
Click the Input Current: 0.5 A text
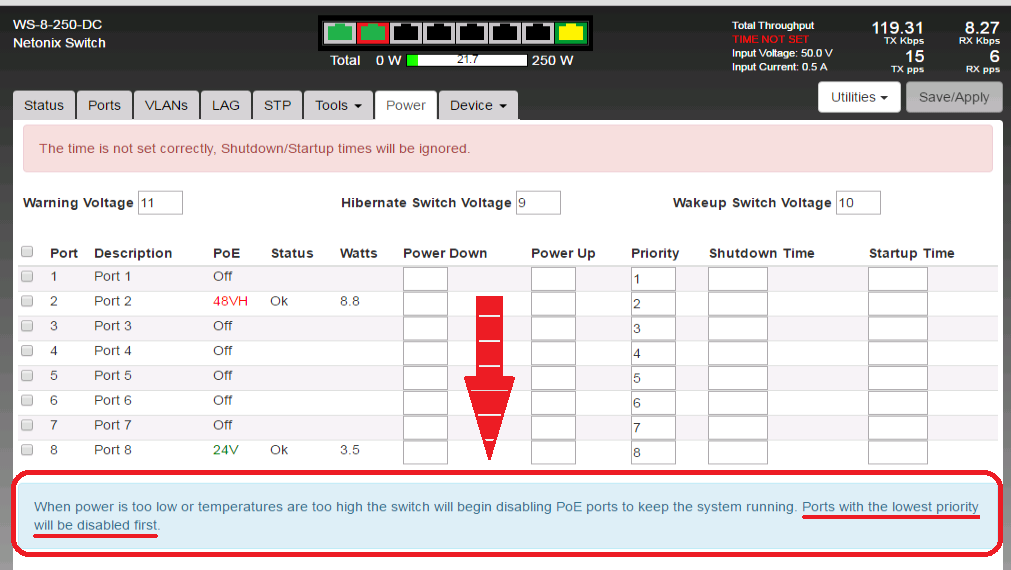[x=780, y=67]
